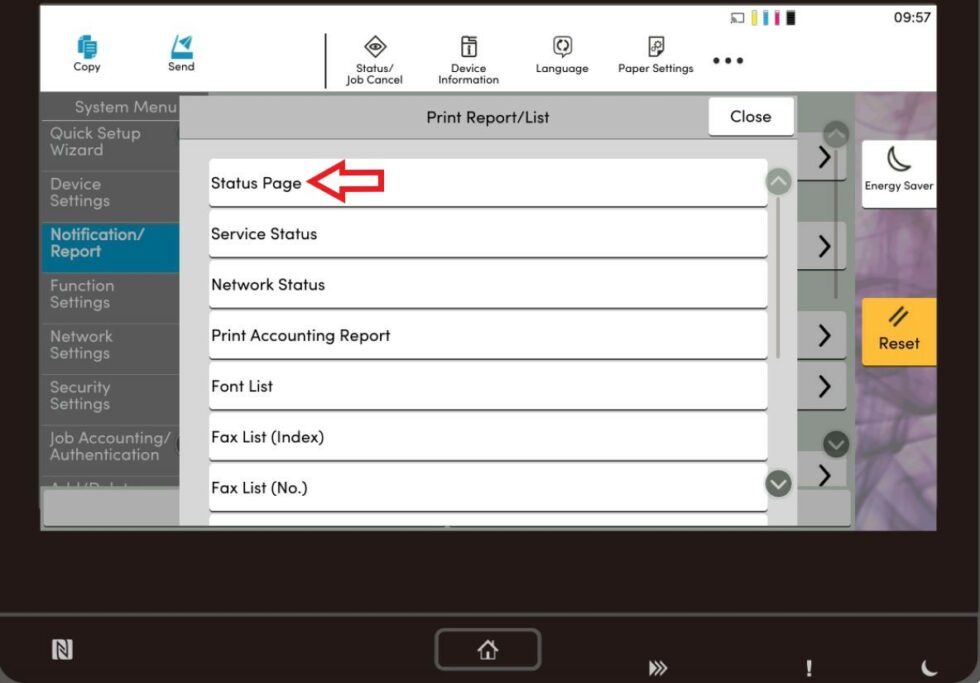Open the ellipsis for more functions

click(728, 60)
